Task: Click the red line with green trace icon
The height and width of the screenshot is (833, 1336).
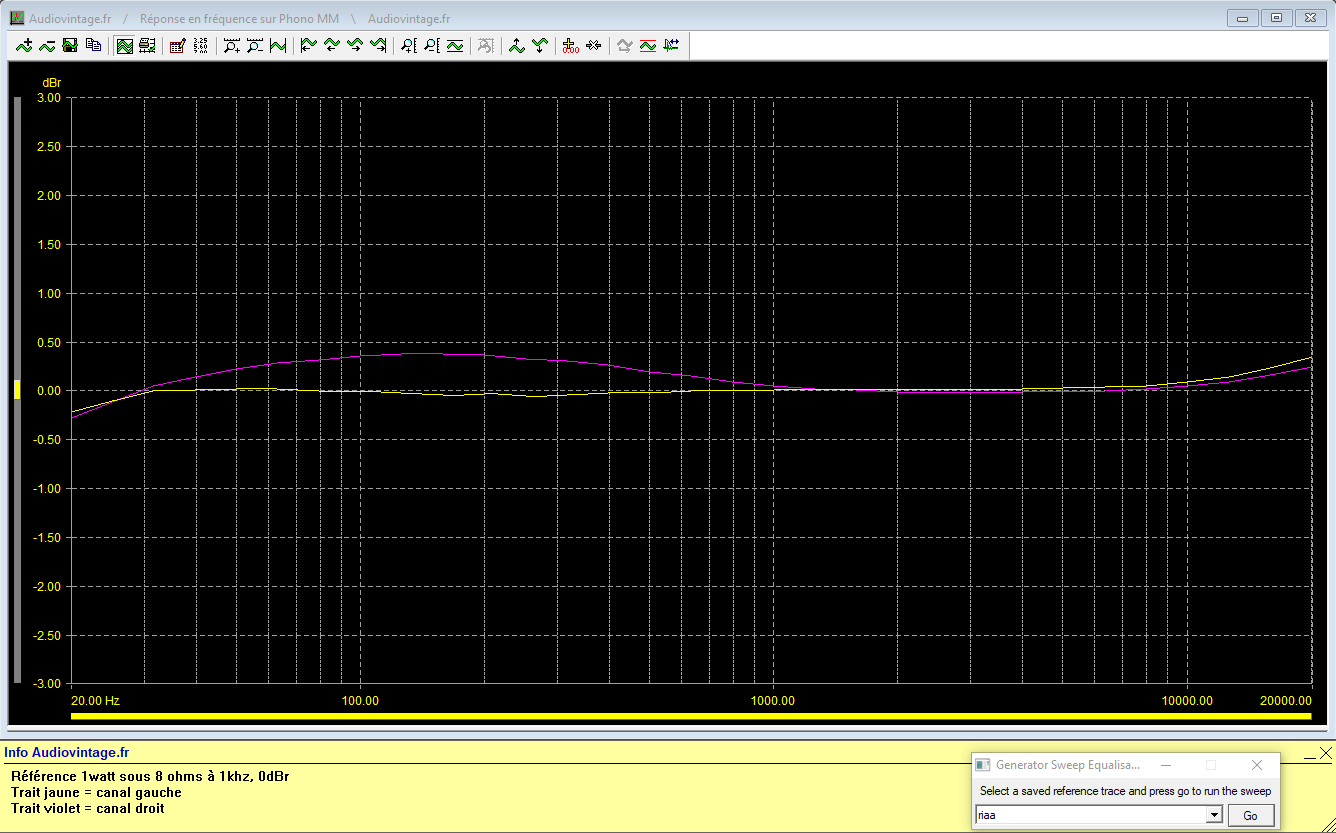Action: 648,45
